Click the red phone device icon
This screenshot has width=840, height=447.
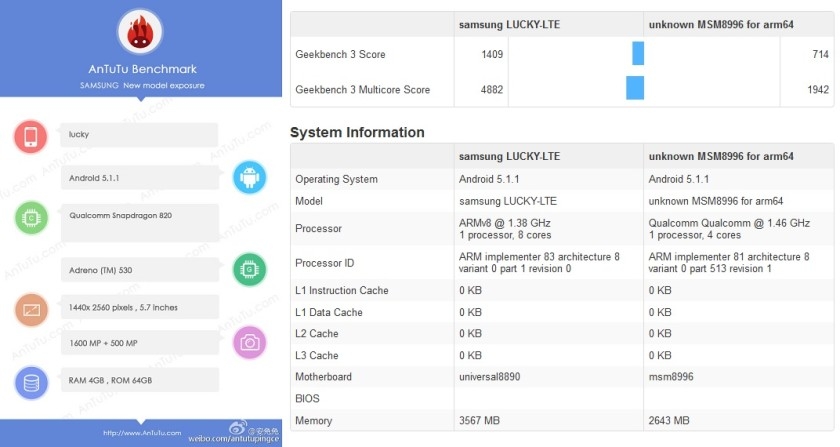(x=31, y=136)
